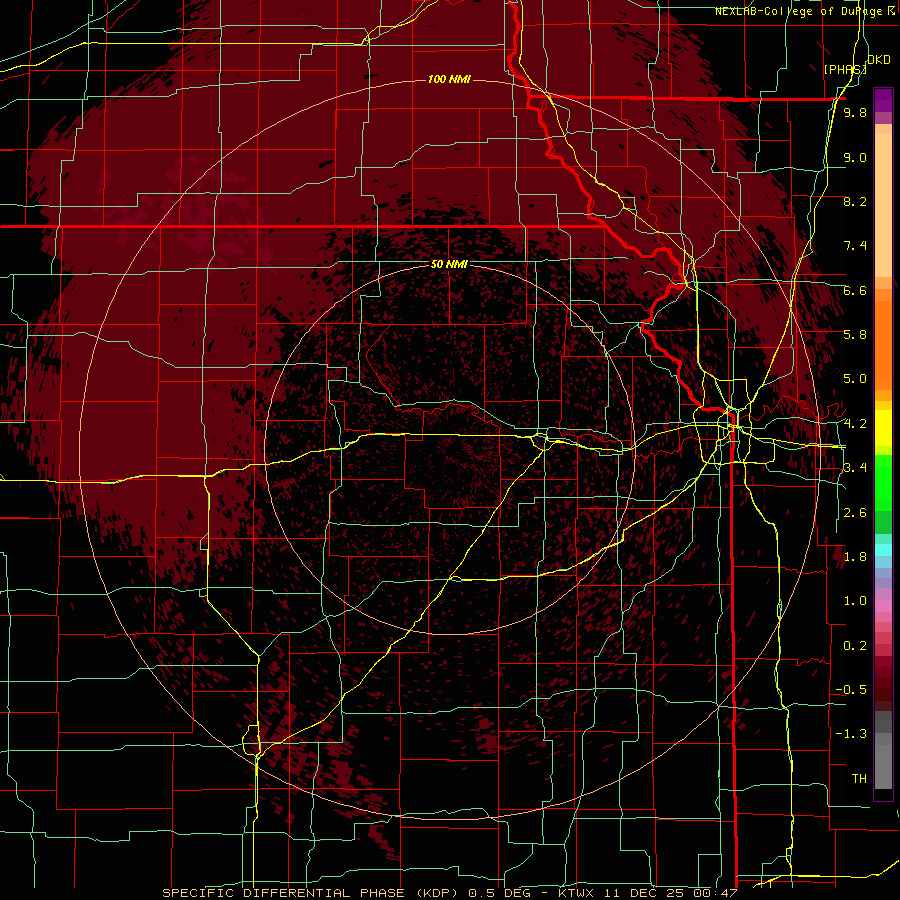Click the cyan segment of the color bar
The height and width of the screenshot is (900, 900).
(x=883, y=550)
